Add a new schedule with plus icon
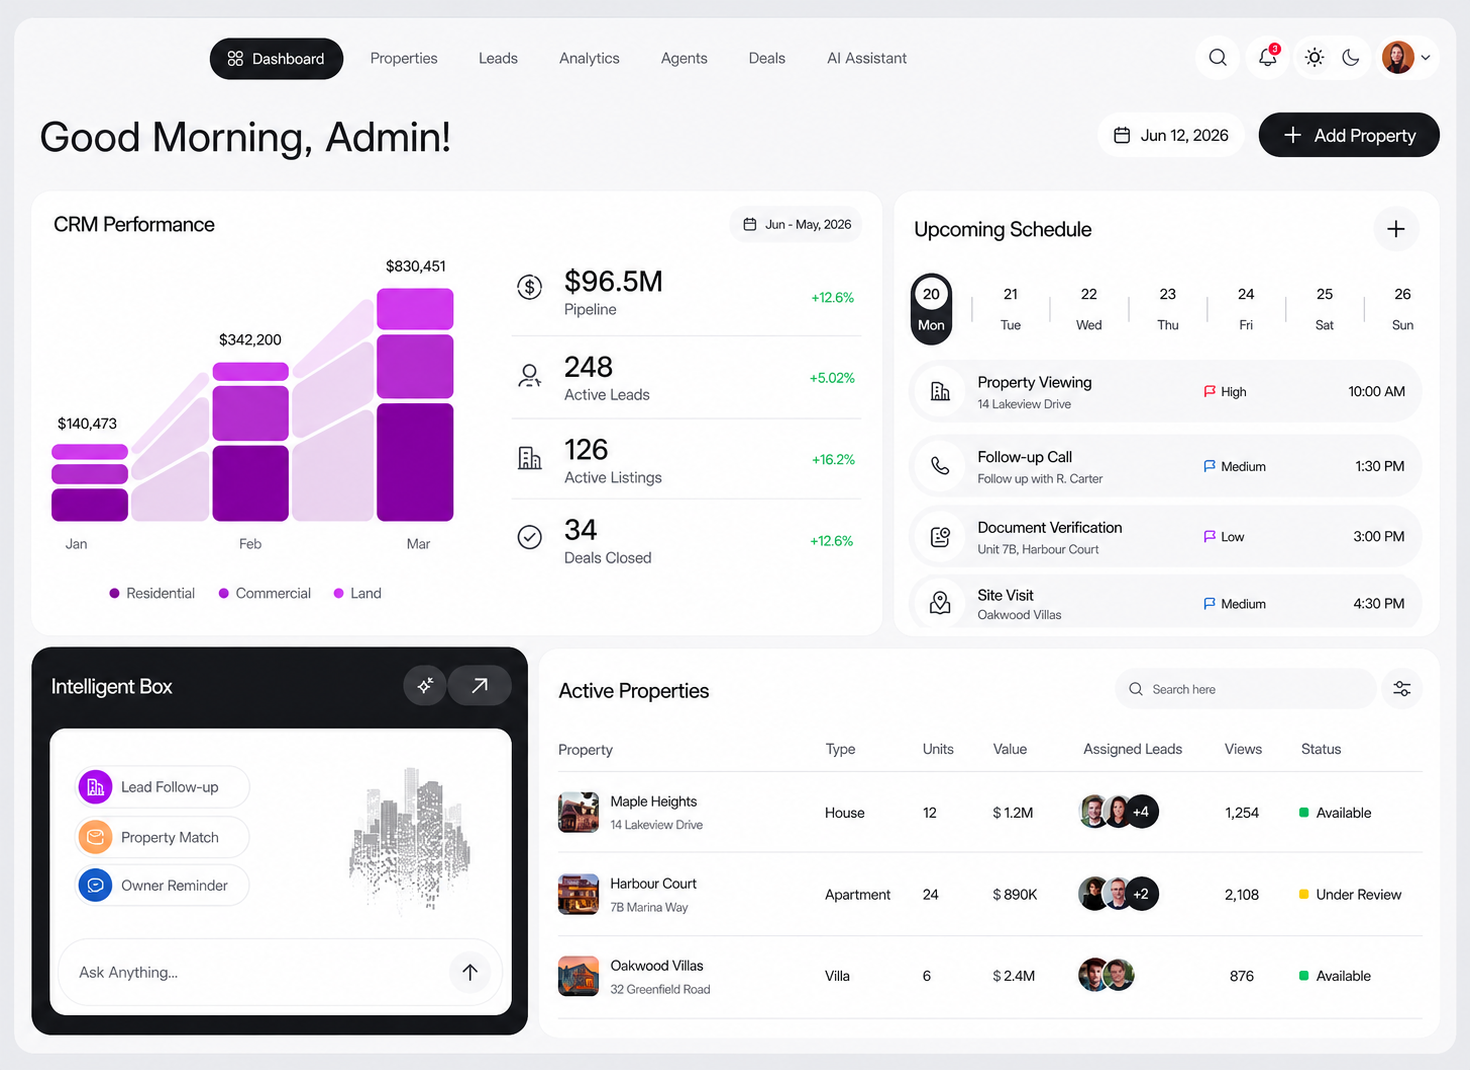 pos(1396,229)
